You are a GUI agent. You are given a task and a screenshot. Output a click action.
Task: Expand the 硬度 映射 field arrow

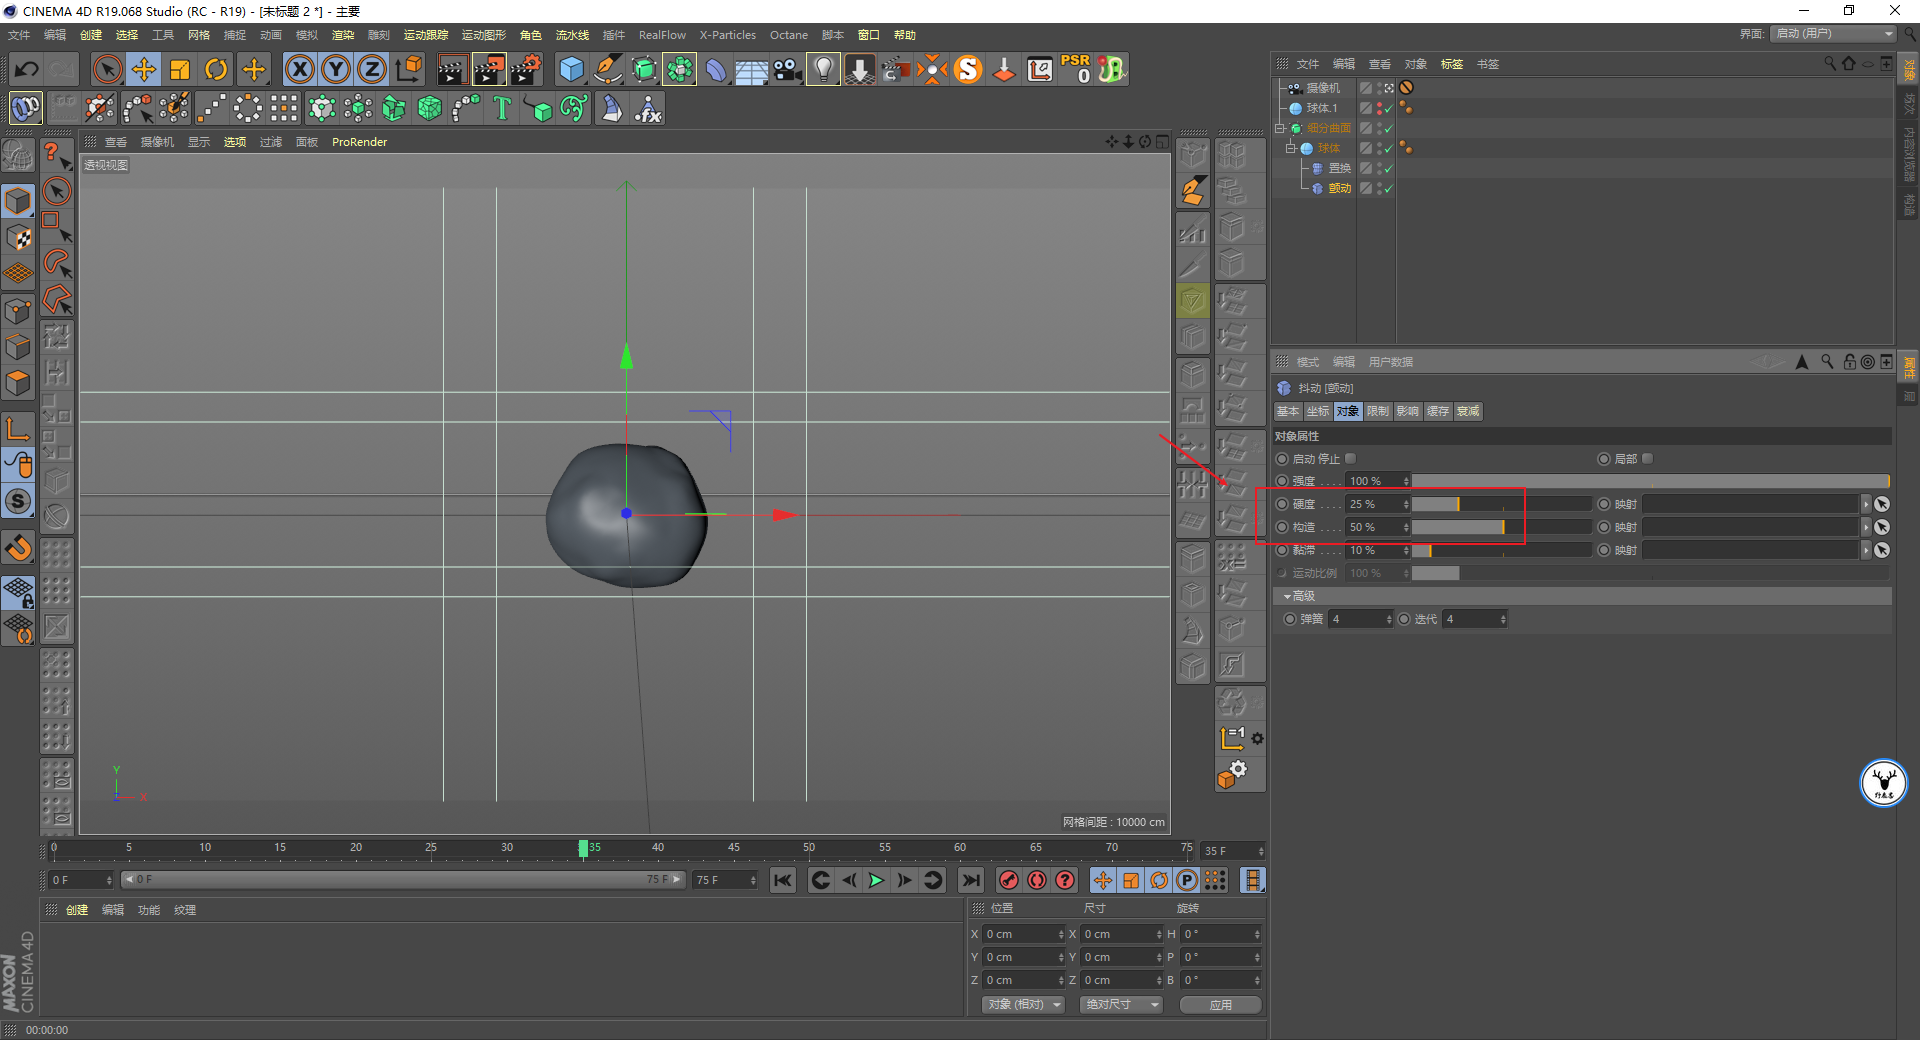pyautogui.click(x=1865, y=504)
